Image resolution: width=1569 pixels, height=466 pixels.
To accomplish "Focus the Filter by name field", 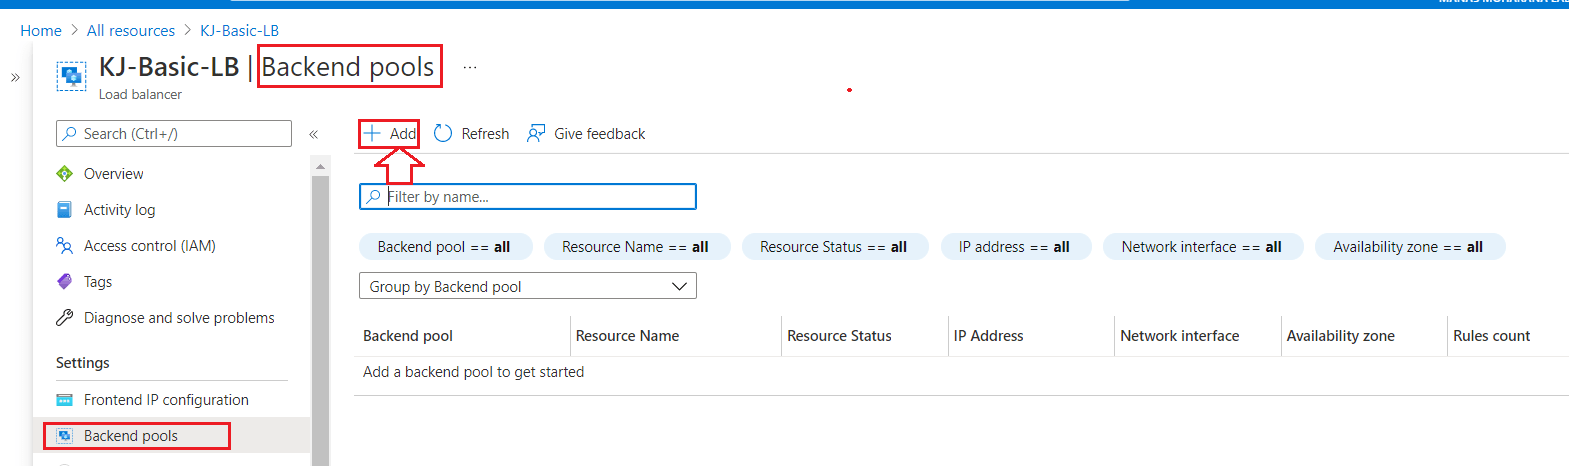I will click(x=528, y=197).
